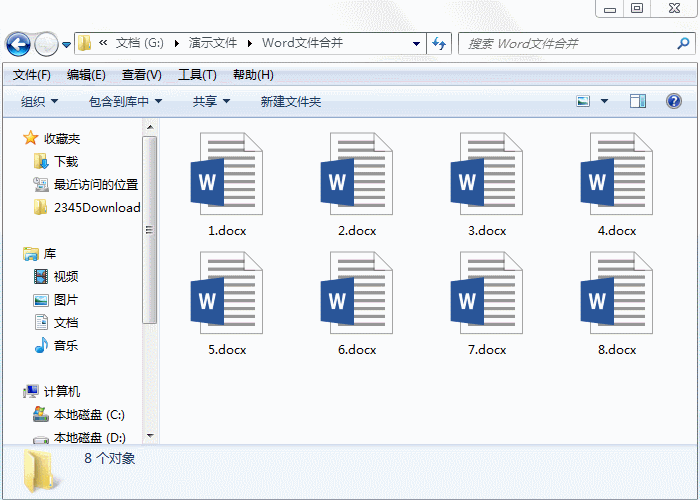
Task: Expand the arrow after 文档 (G:) in path
Action: coord(177,43)
